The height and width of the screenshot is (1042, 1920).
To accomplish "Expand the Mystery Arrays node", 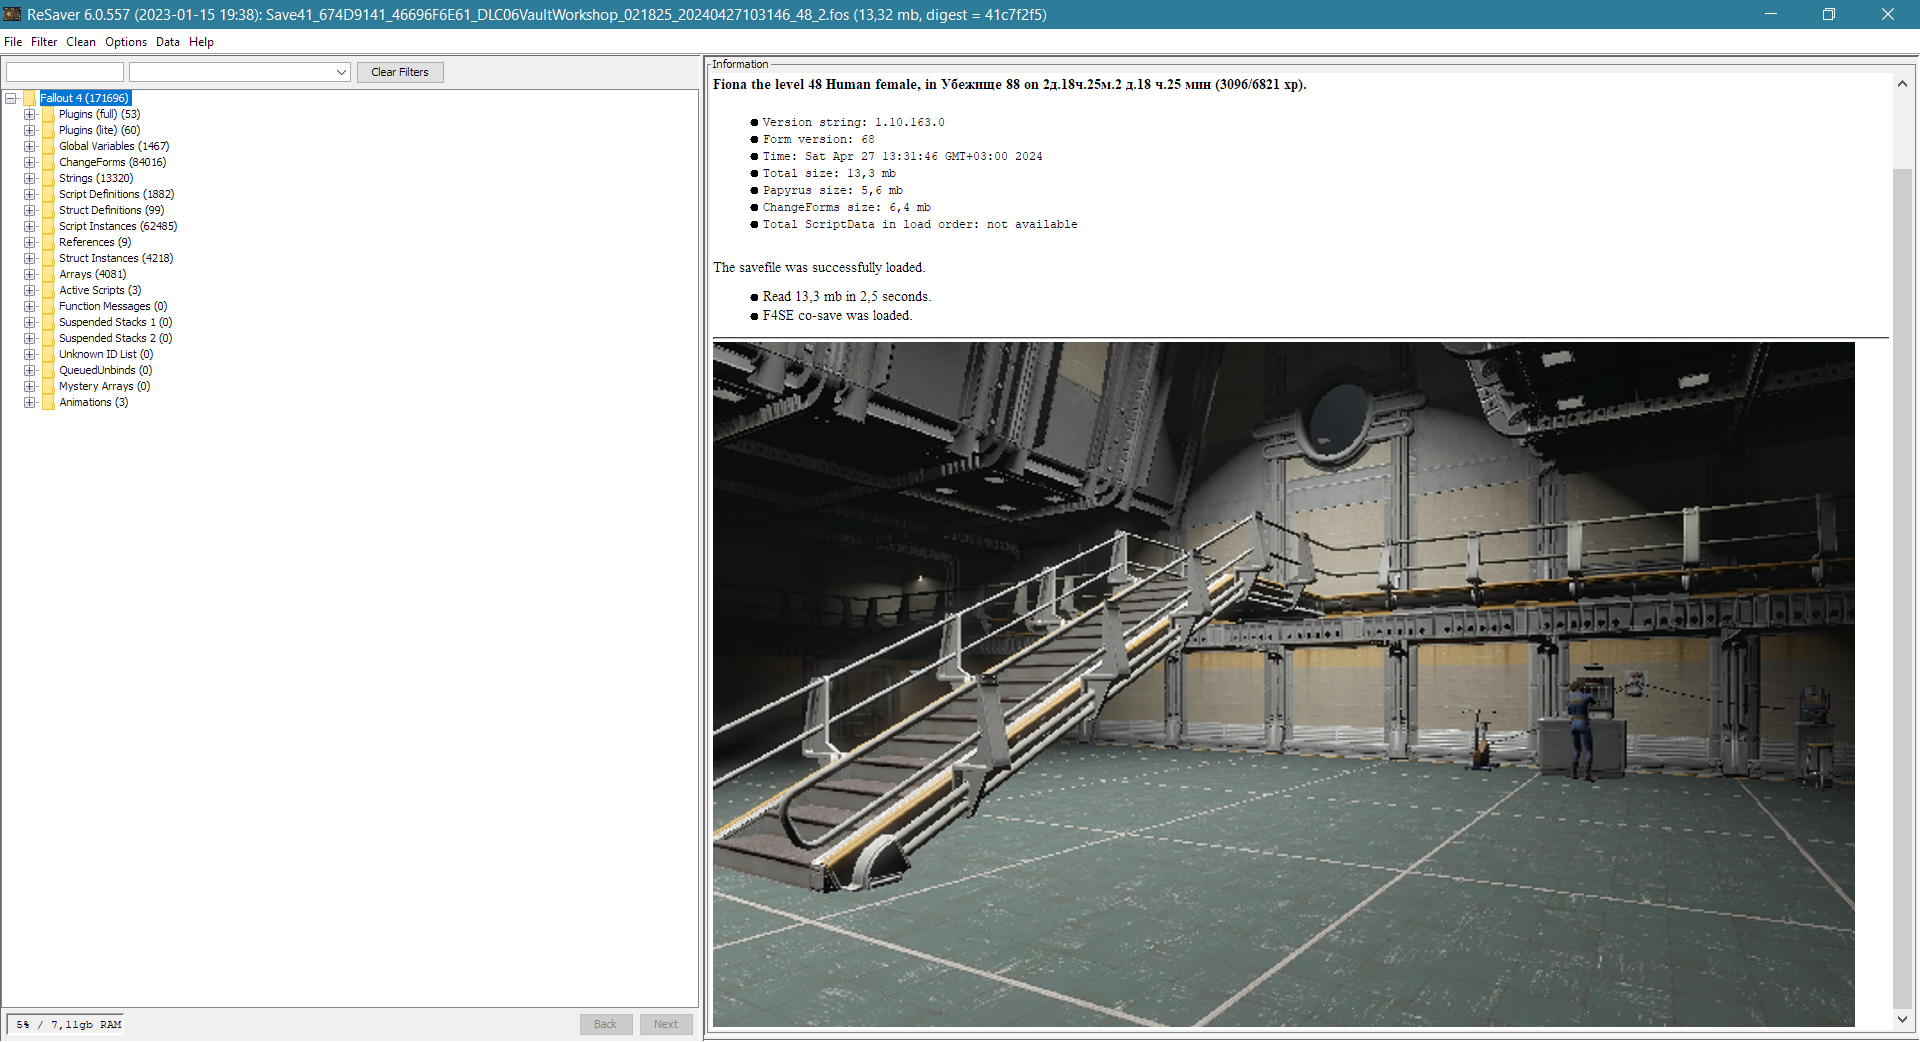I will click(30, 386).
